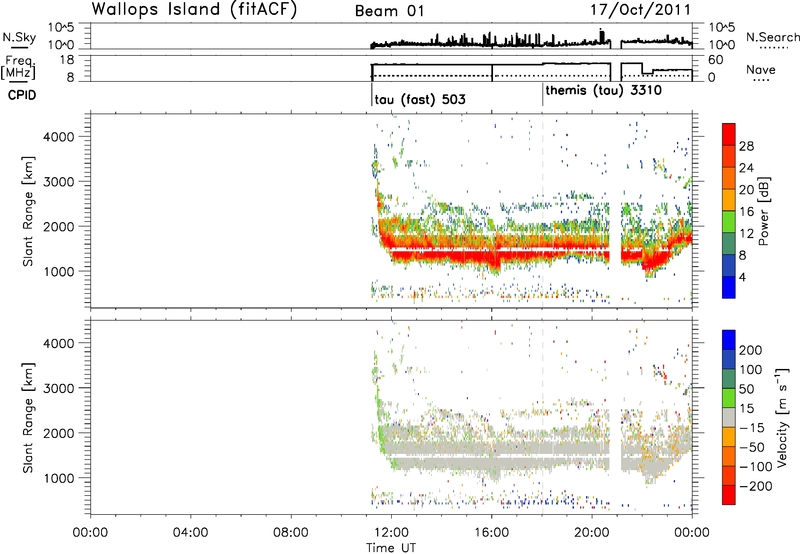Click the 'CPID' label
Viewport: 800px width, 554px height.
pyautogui.click(x=22, y=95)
